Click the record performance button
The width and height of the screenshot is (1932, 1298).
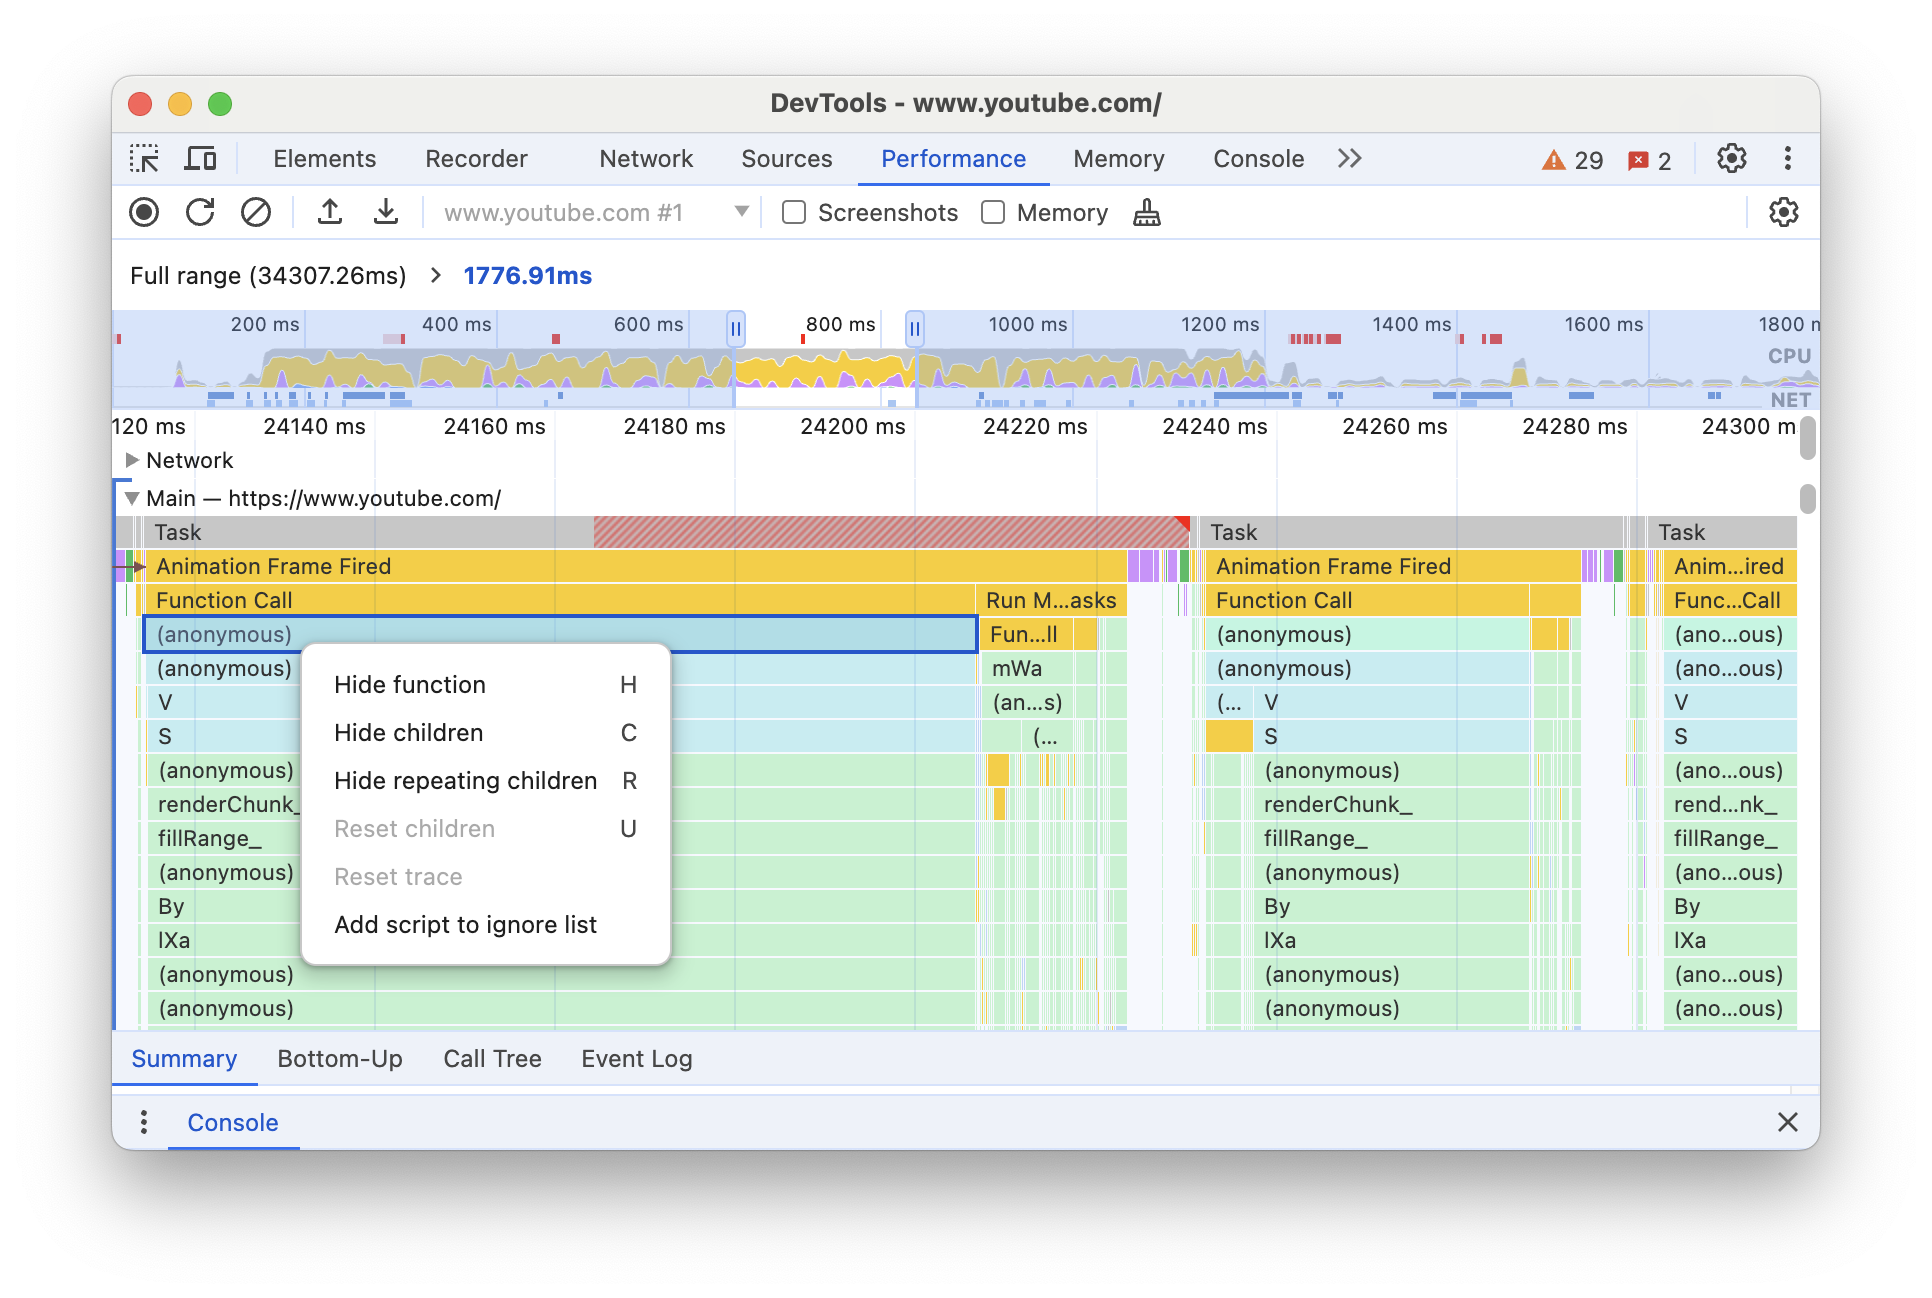click(x=145, y=214)
